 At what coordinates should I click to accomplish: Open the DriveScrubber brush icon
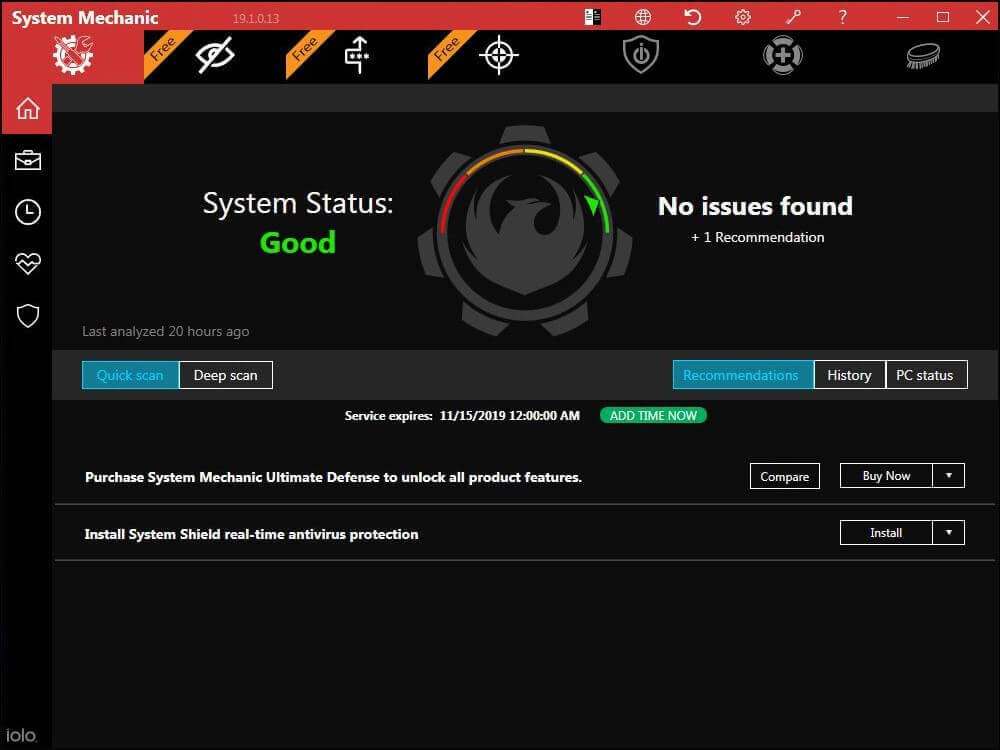(924, 56)
